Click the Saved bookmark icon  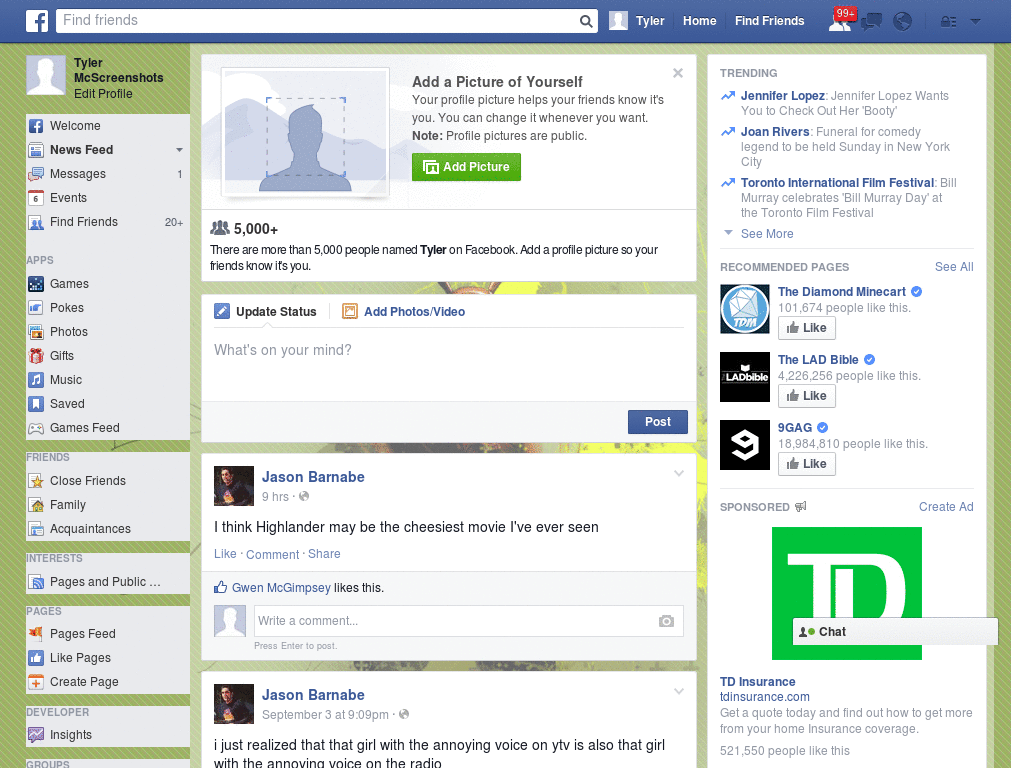36,404
